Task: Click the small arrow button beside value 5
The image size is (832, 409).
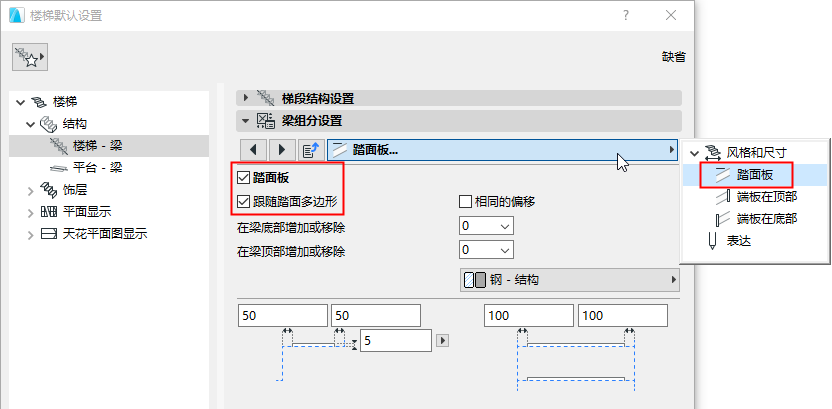Action: [x=442, y=341]
